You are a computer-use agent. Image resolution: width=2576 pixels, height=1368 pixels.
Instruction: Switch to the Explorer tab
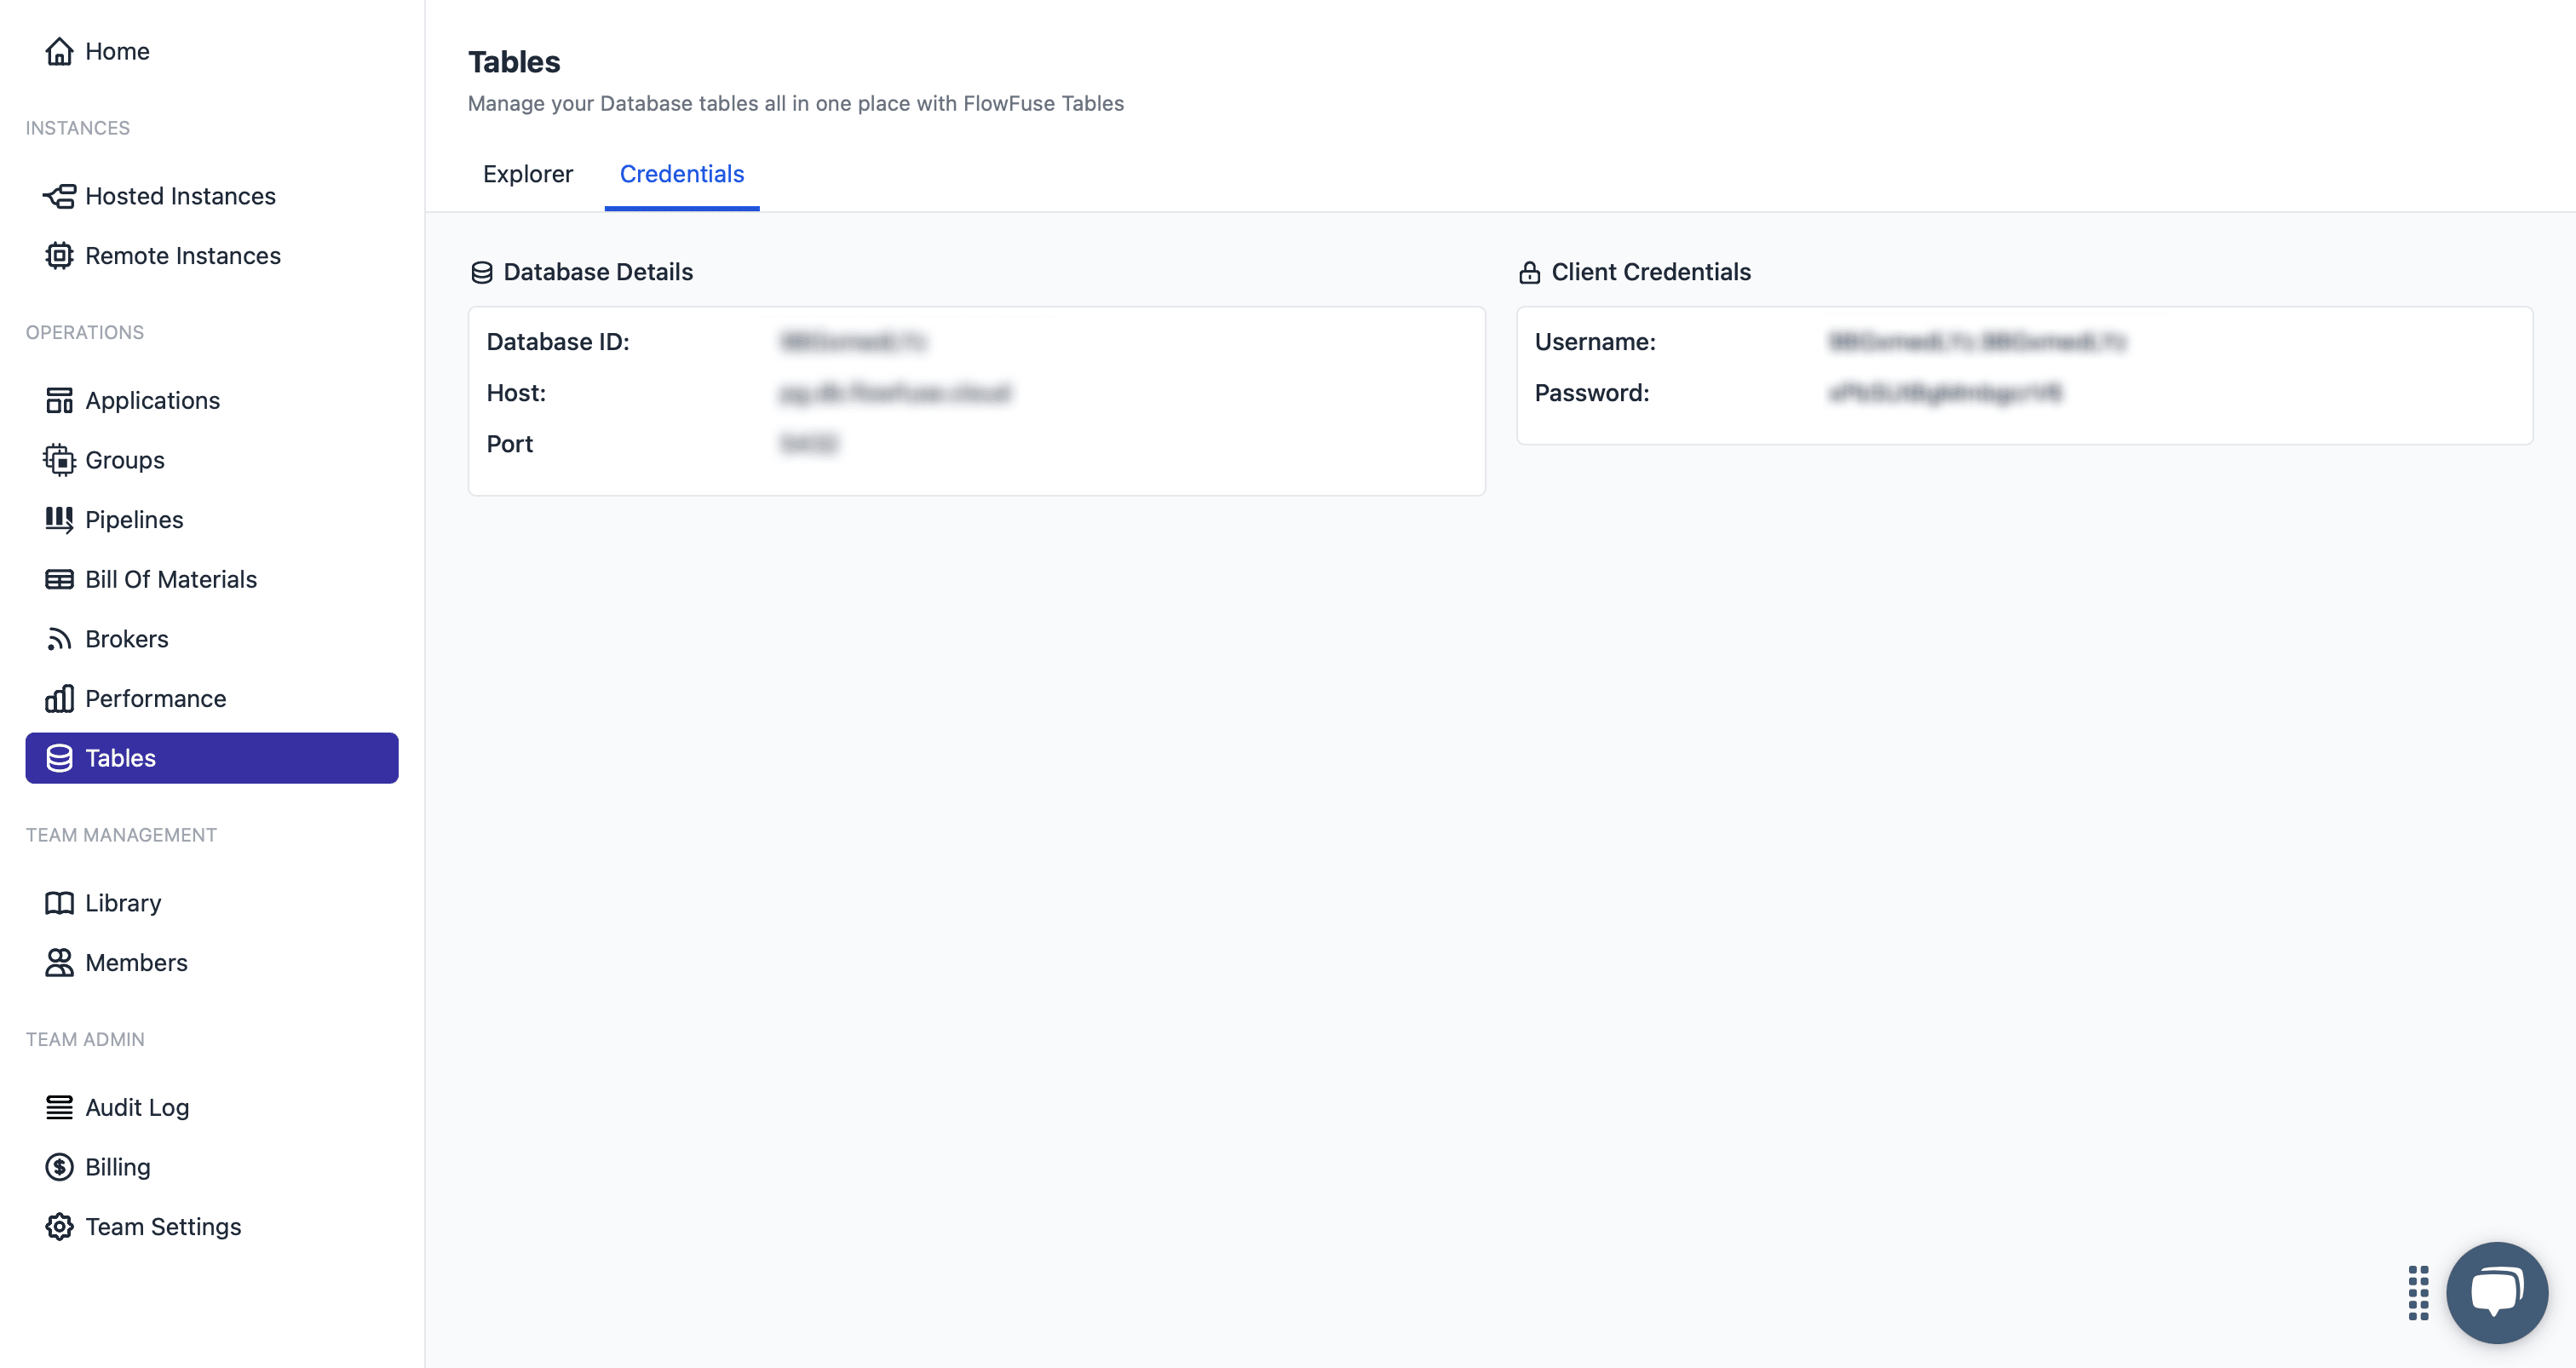(x=528, y=174)
